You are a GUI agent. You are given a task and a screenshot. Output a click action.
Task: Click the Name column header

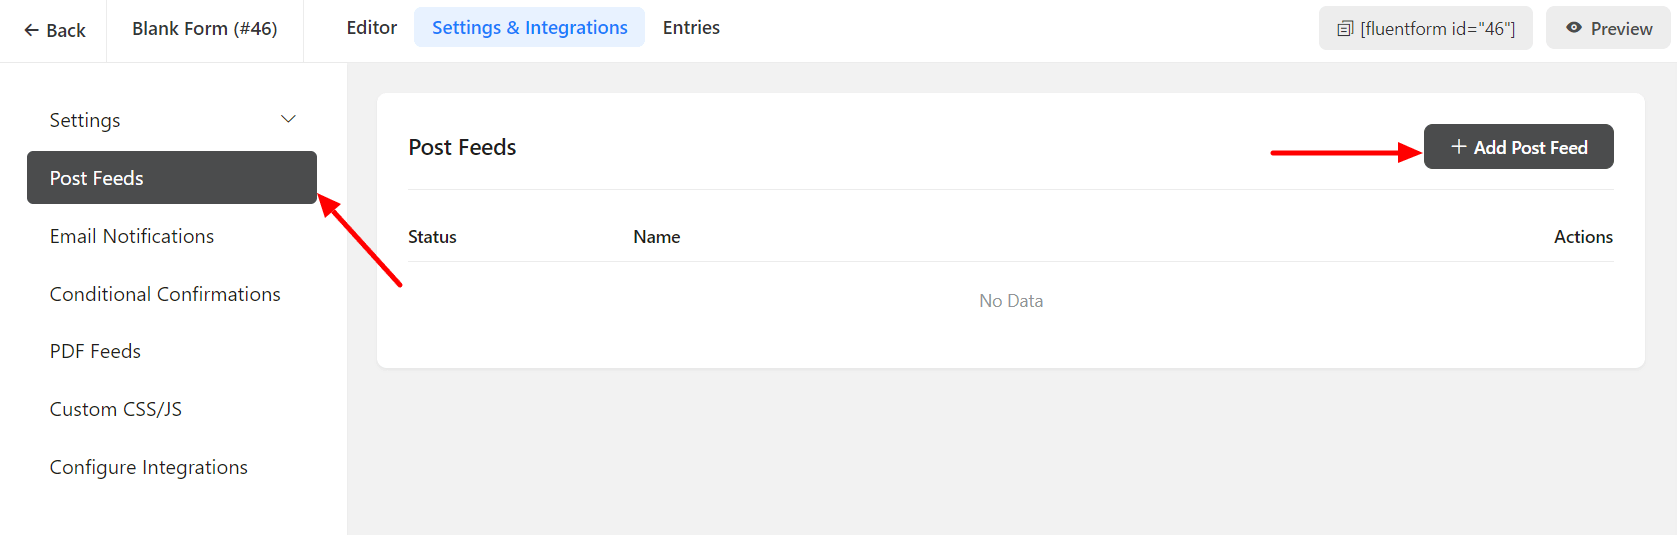point(656,237)
